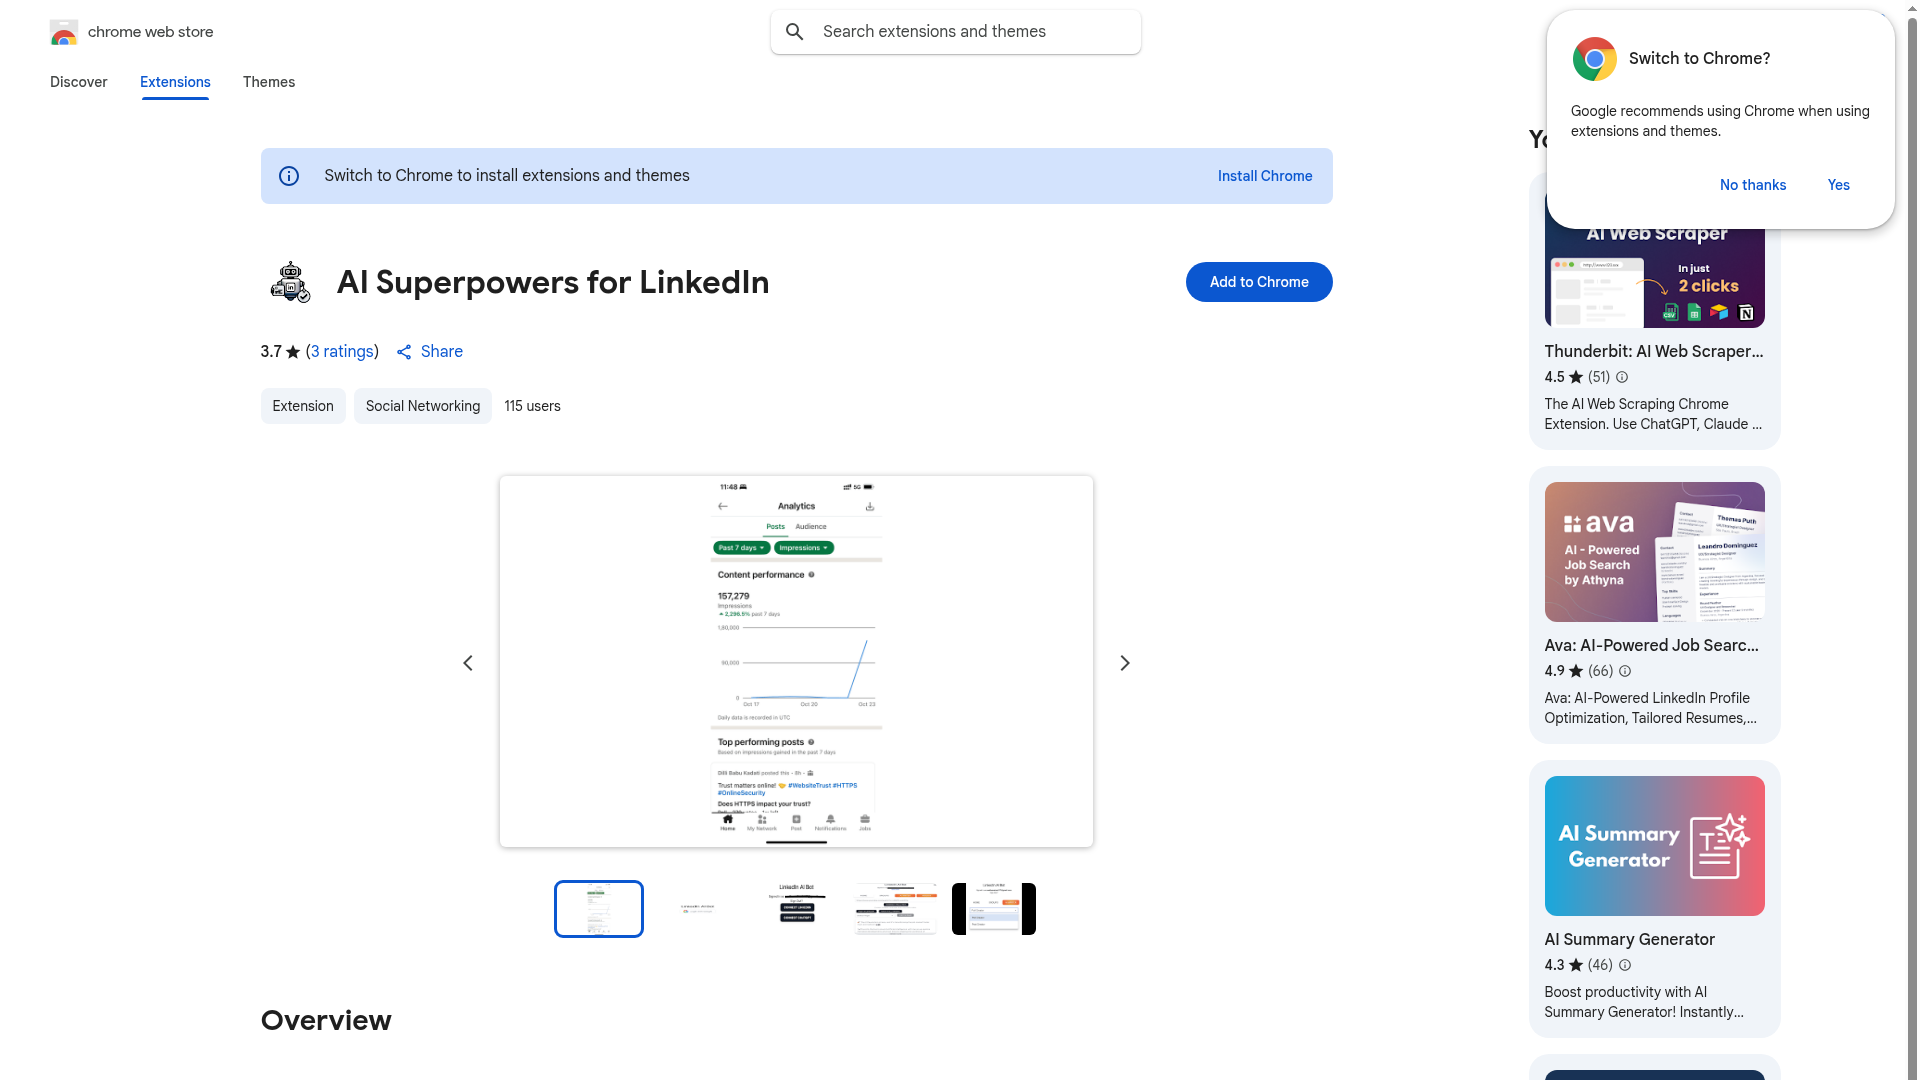
Task: Dismiss popup with No thanks
Action: click(1753, 185)
